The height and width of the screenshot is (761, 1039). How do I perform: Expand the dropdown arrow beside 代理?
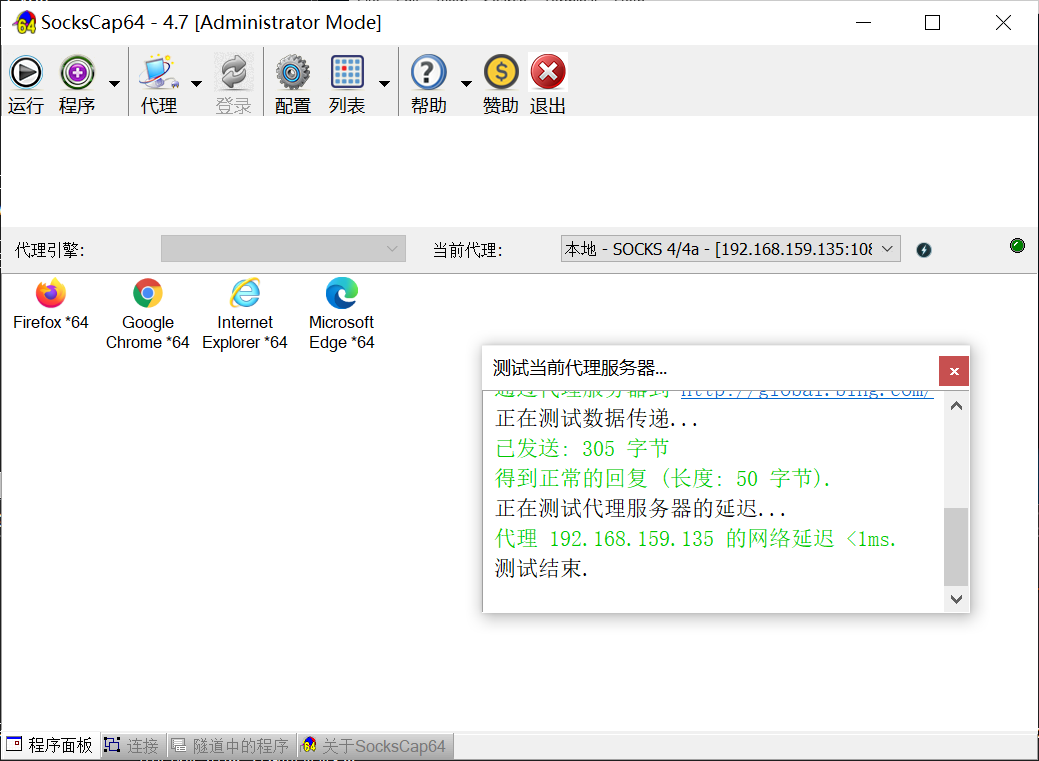pyautogui.click(x=196, y=84)
